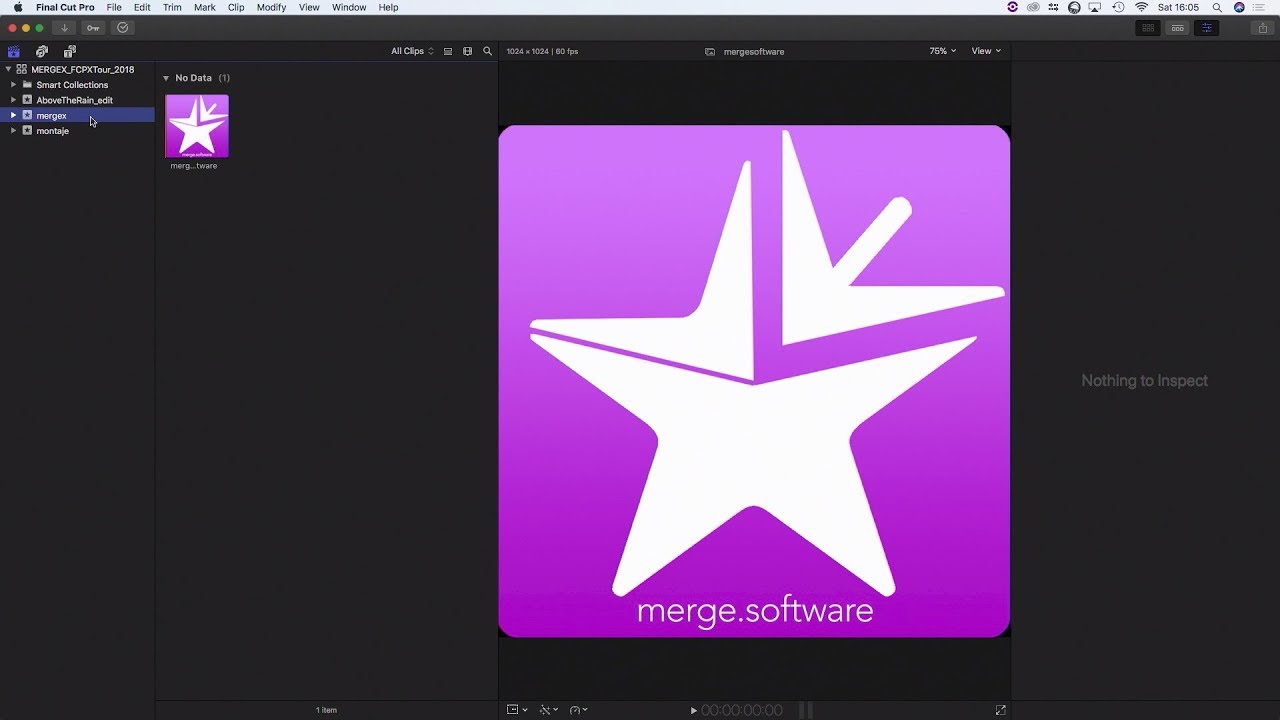Expand the Smart Collections folder
Image resolution: width=1280 pixels, height=720 pixels.
coord(13,85)
